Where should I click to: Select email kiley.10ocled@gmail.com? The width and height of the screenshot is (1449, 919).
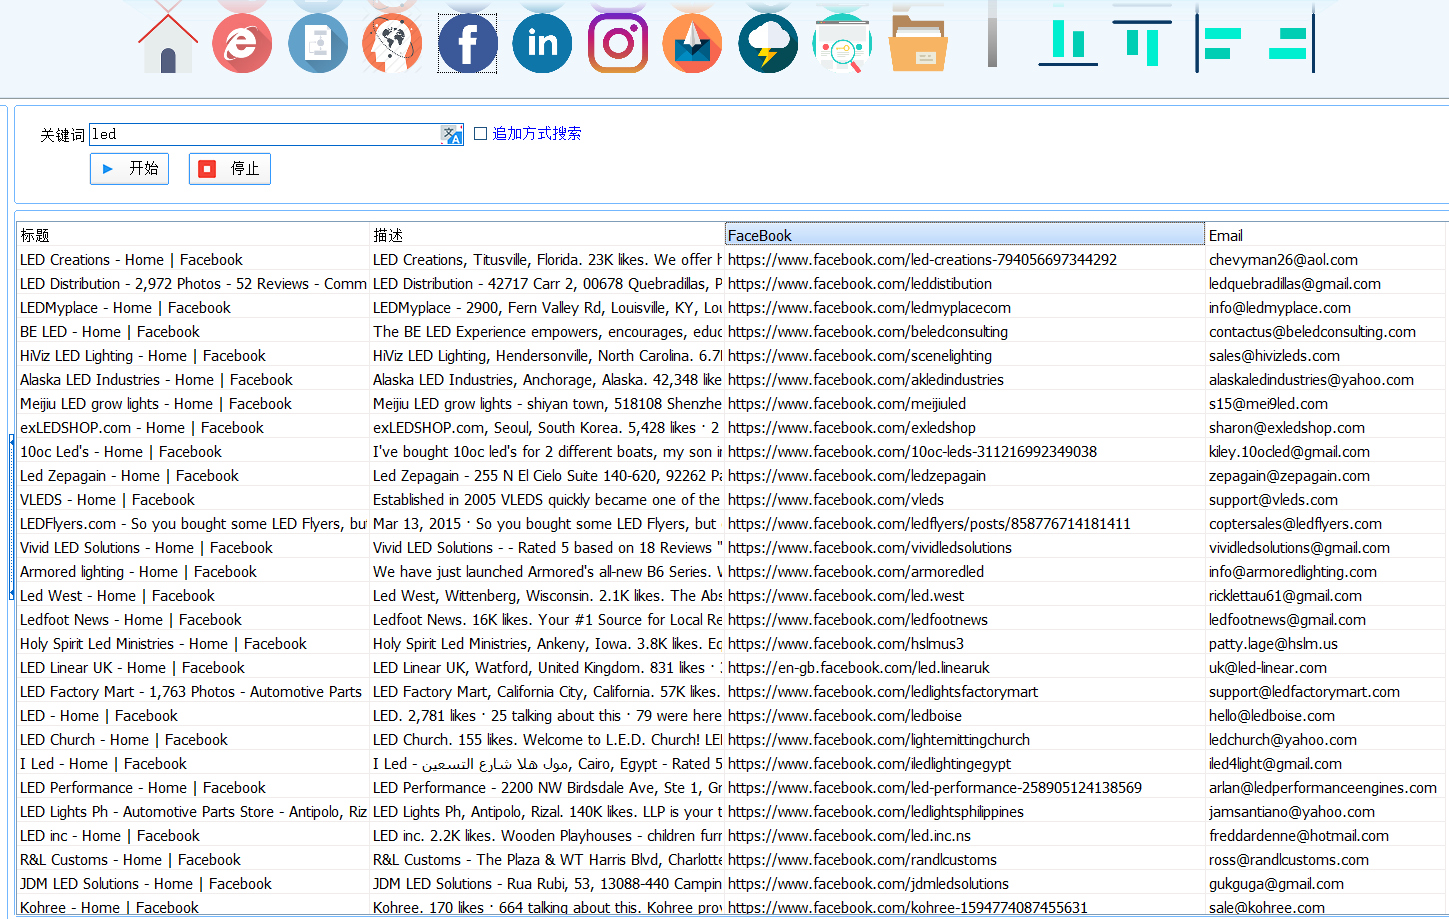click(x=1289, y=452)
